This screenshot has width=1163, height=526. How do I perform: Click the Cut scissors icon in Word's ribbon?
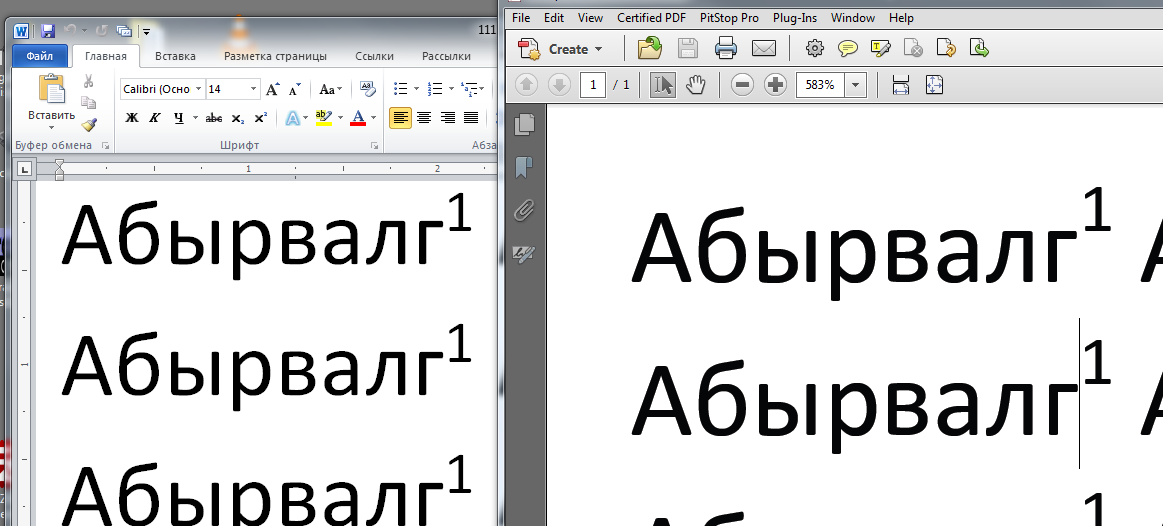88,81
